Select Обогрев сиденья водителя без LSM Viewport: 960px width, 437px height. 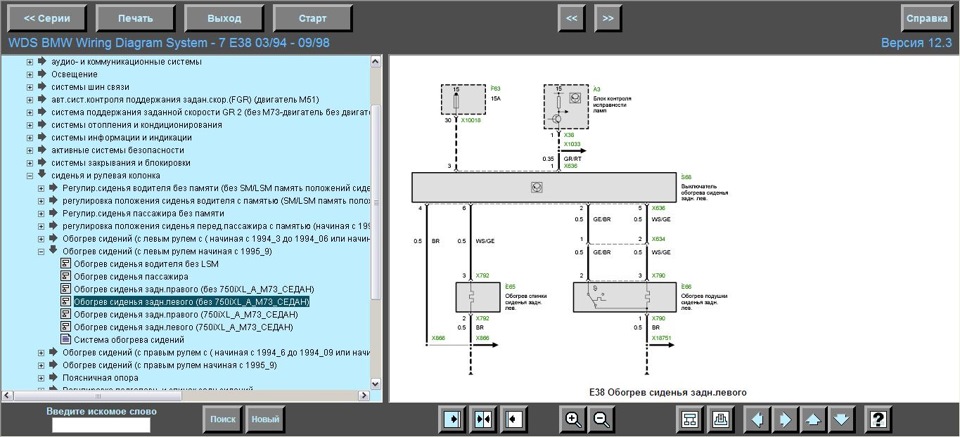[146, 264]
